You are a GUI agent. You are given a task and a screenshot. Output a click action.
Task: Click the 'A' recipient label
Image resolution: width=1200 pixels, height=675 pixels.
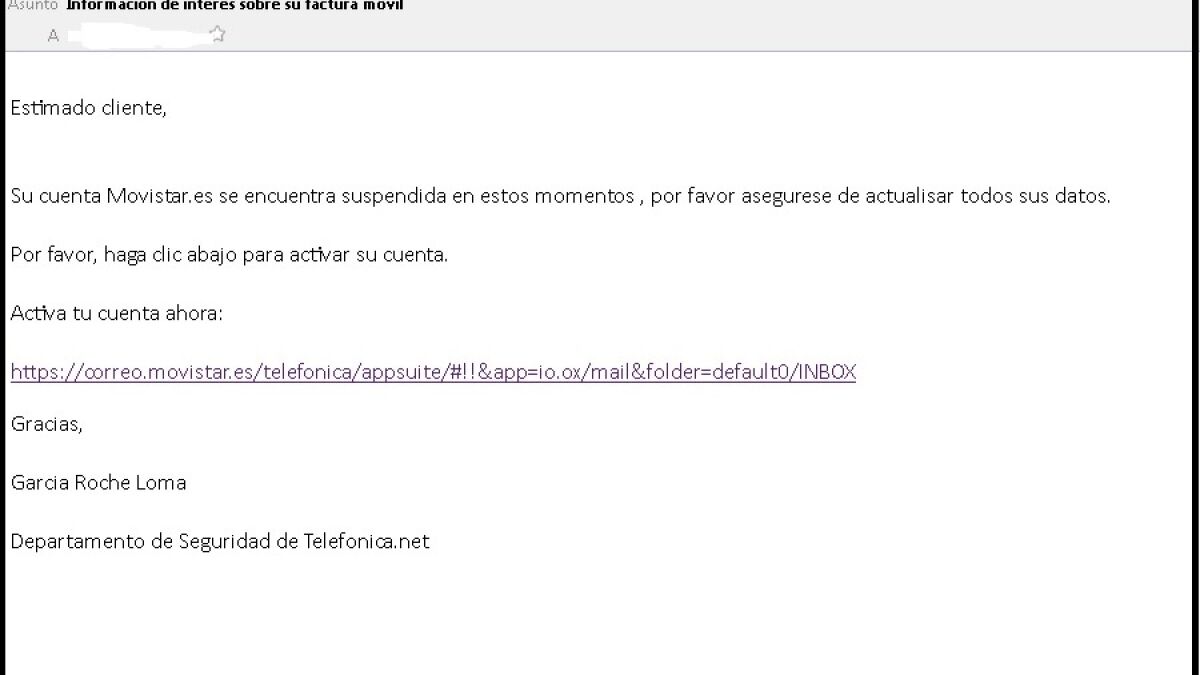click(x=53, y=36)
